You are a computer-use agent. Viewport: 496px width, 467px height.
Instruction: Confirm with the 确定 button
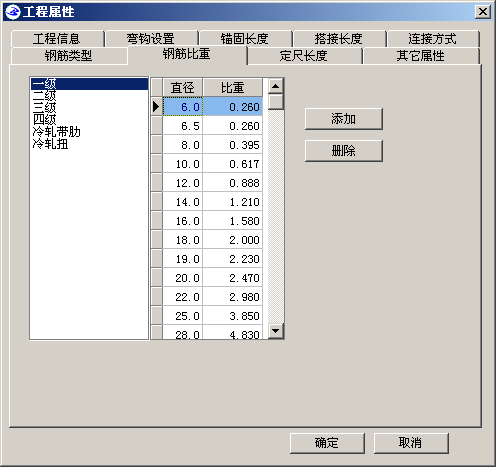point(327,443)
